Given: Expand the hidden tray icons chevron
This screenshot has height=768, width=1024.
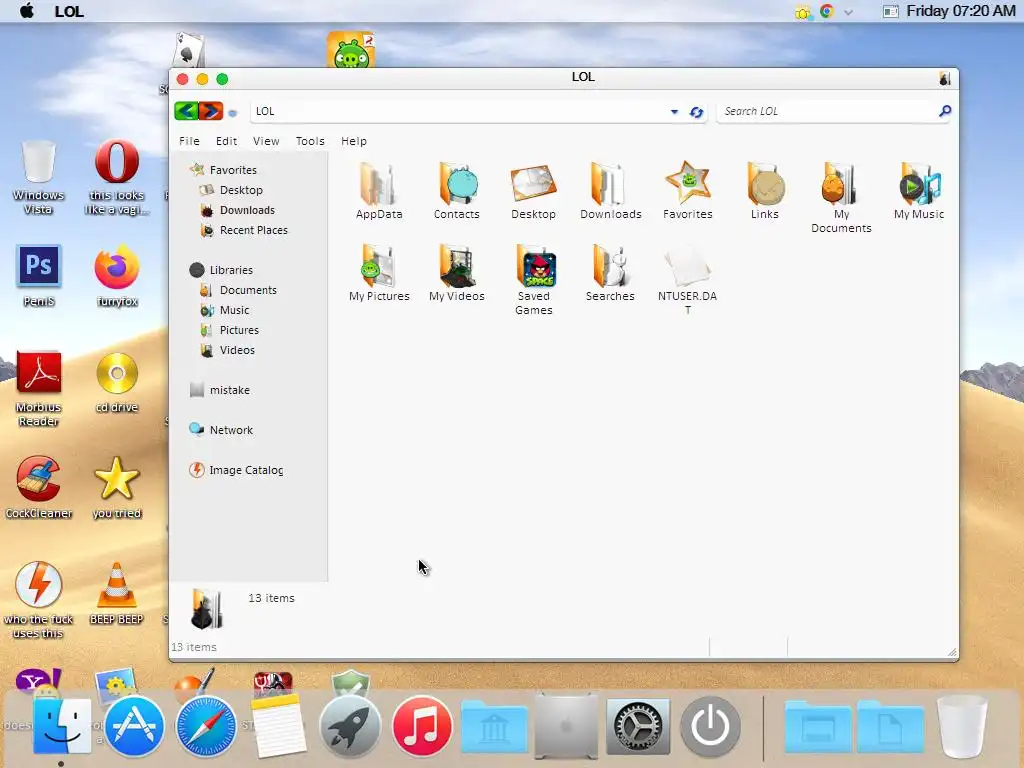Looking at the screenshot, I should (848, 12).
